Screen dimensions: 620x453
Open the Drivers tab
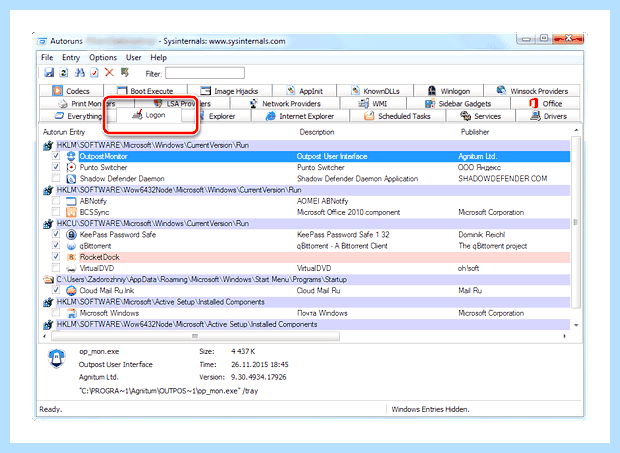click(548, 116)
